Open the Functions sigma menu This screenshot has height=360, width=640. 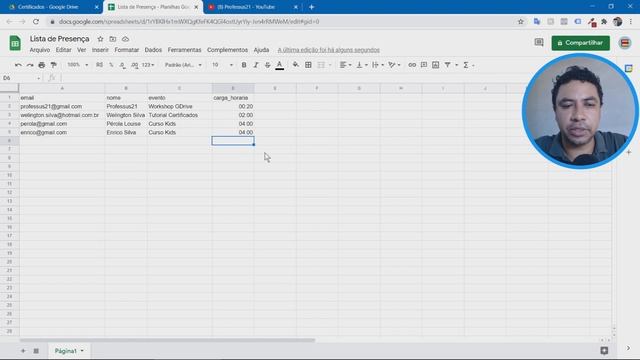[x=466, y=65]
